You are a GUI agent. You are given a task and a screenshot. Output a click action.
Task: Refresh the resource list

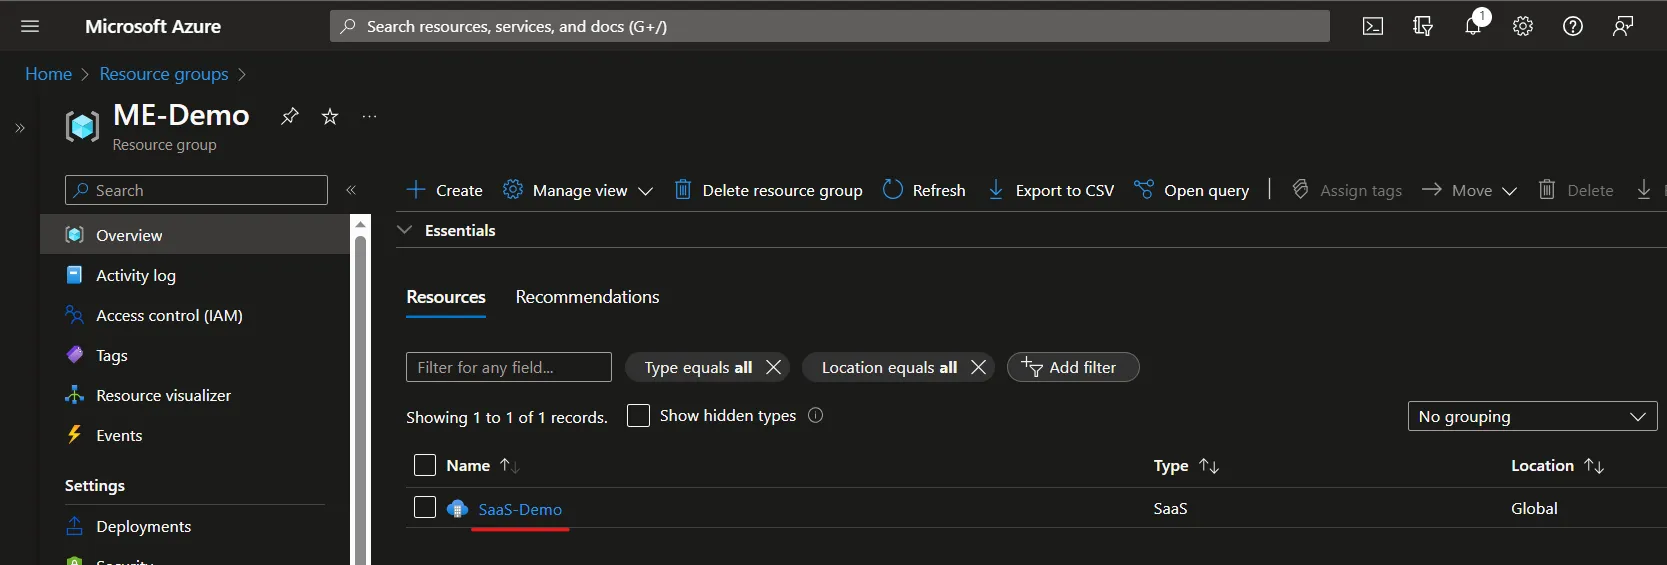pos(925,190)
